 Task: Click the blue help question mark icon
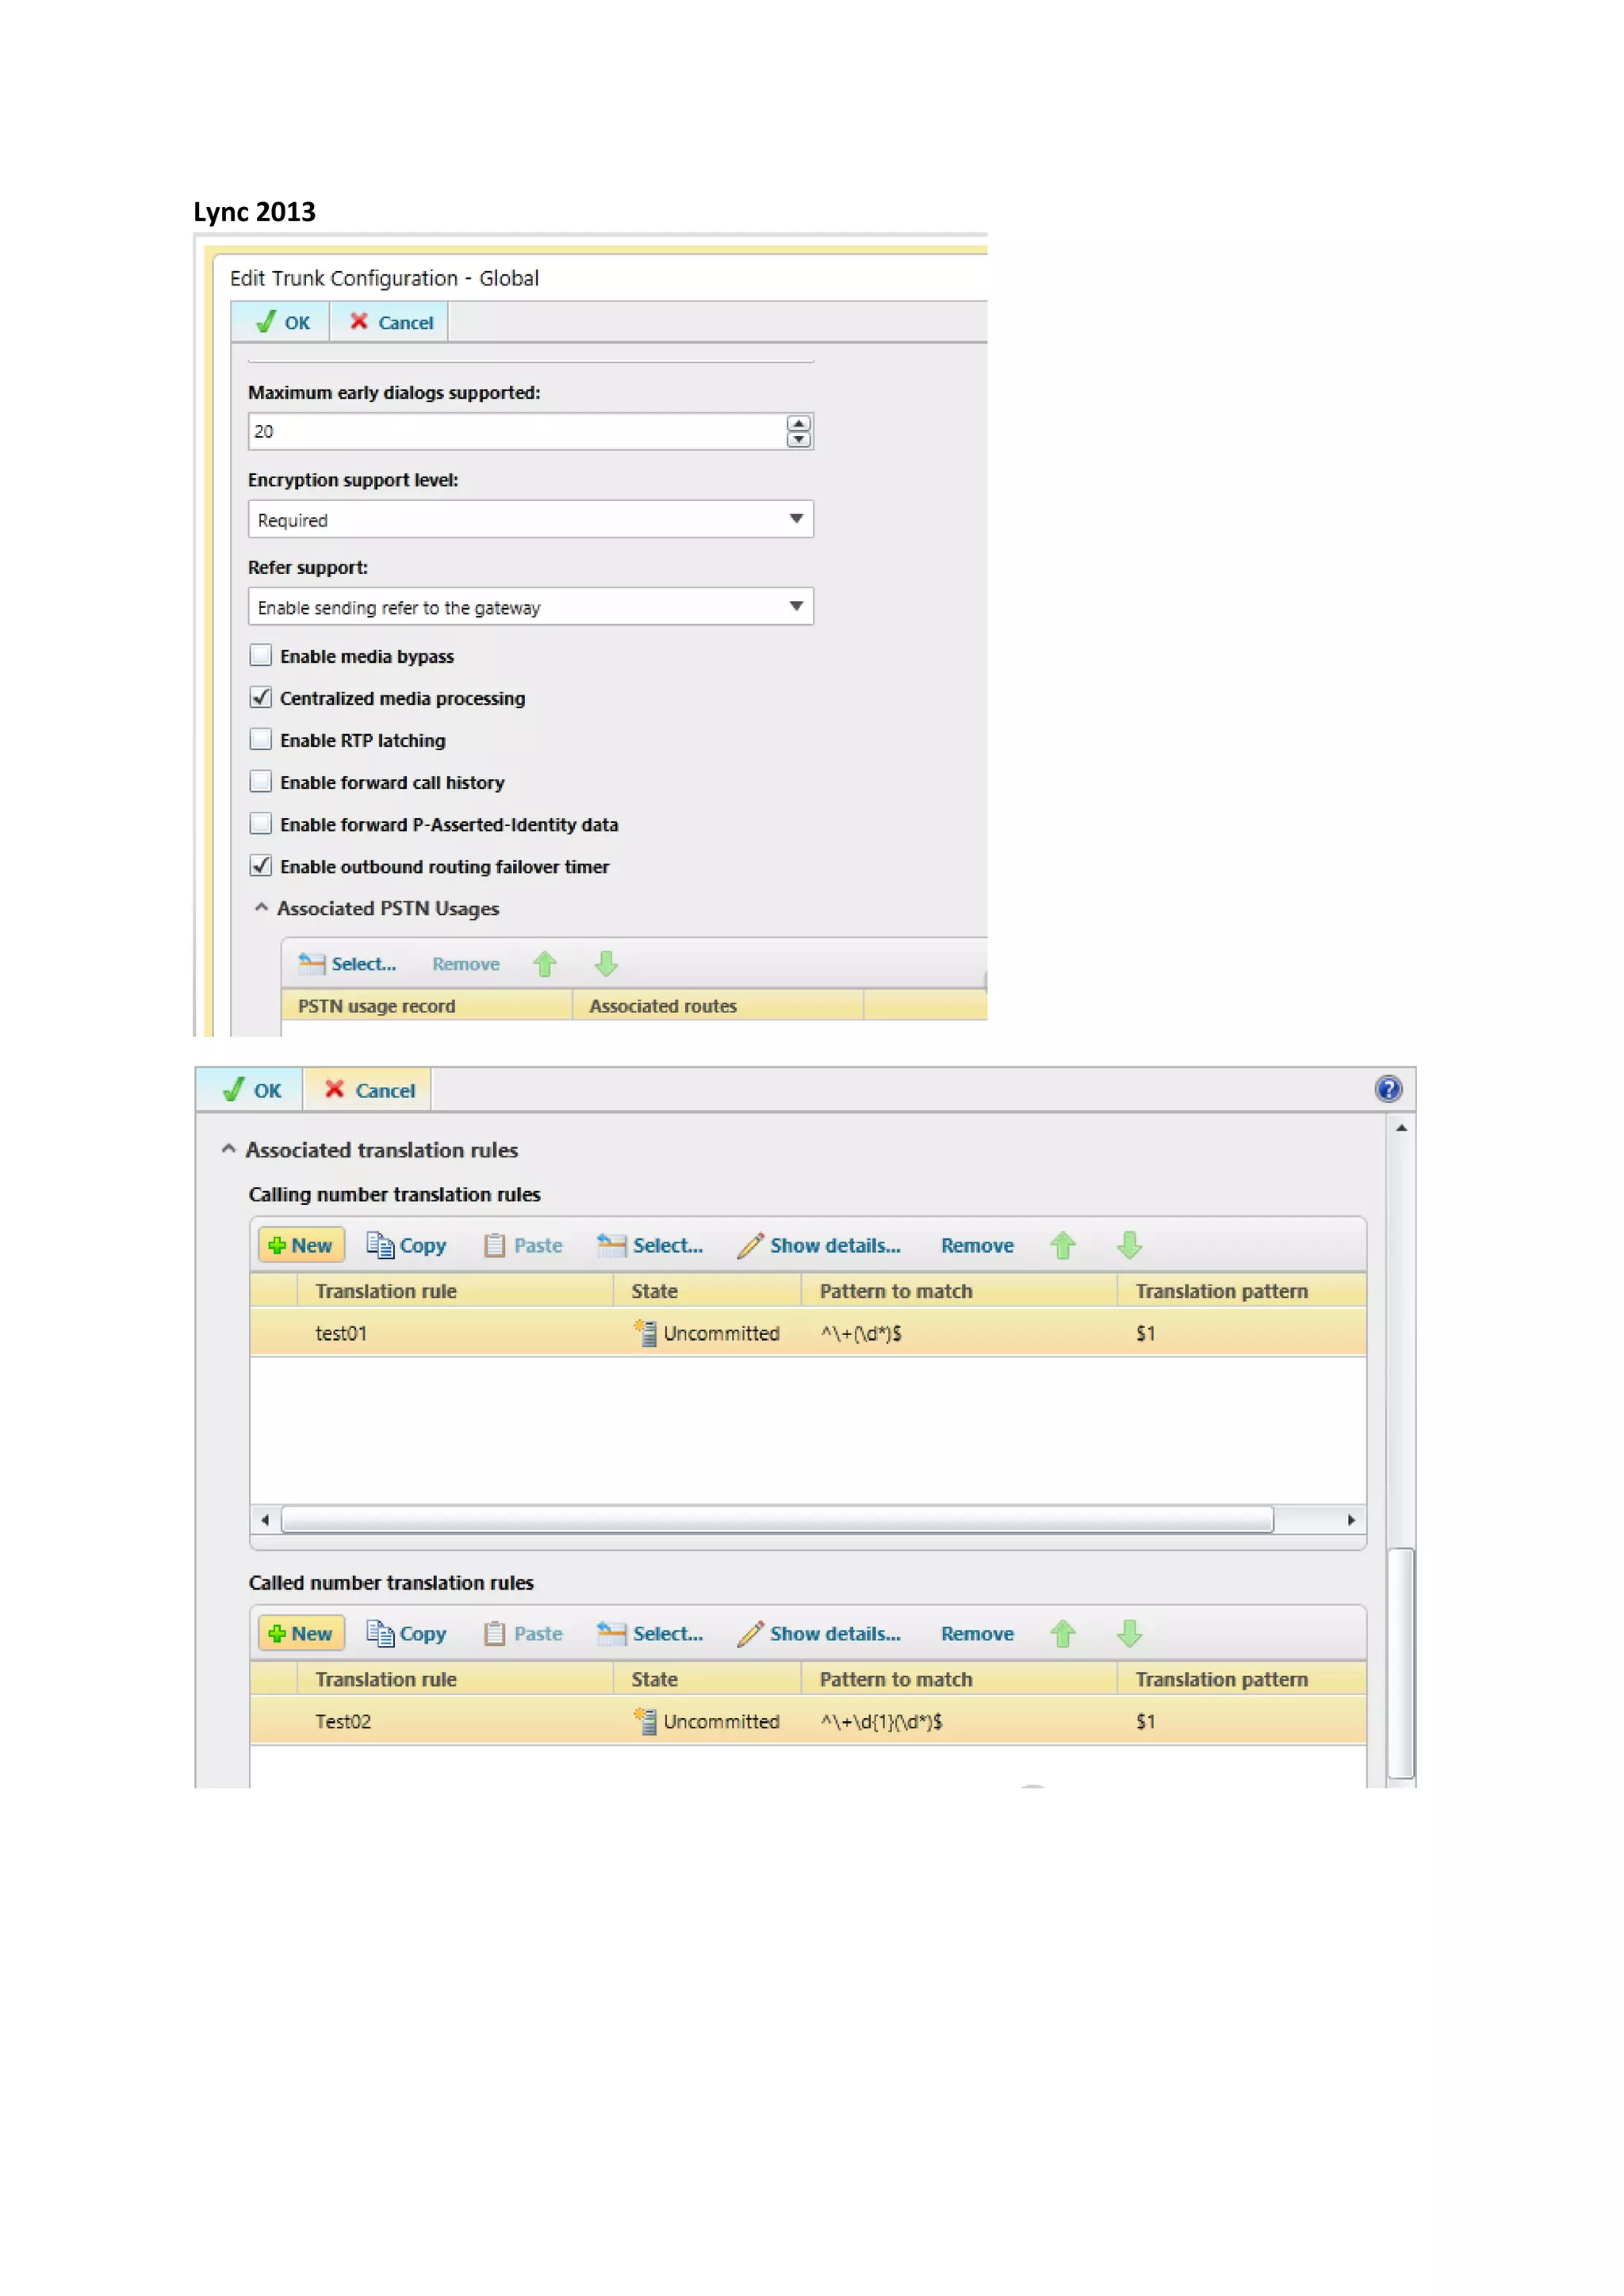[1388, 1089]
